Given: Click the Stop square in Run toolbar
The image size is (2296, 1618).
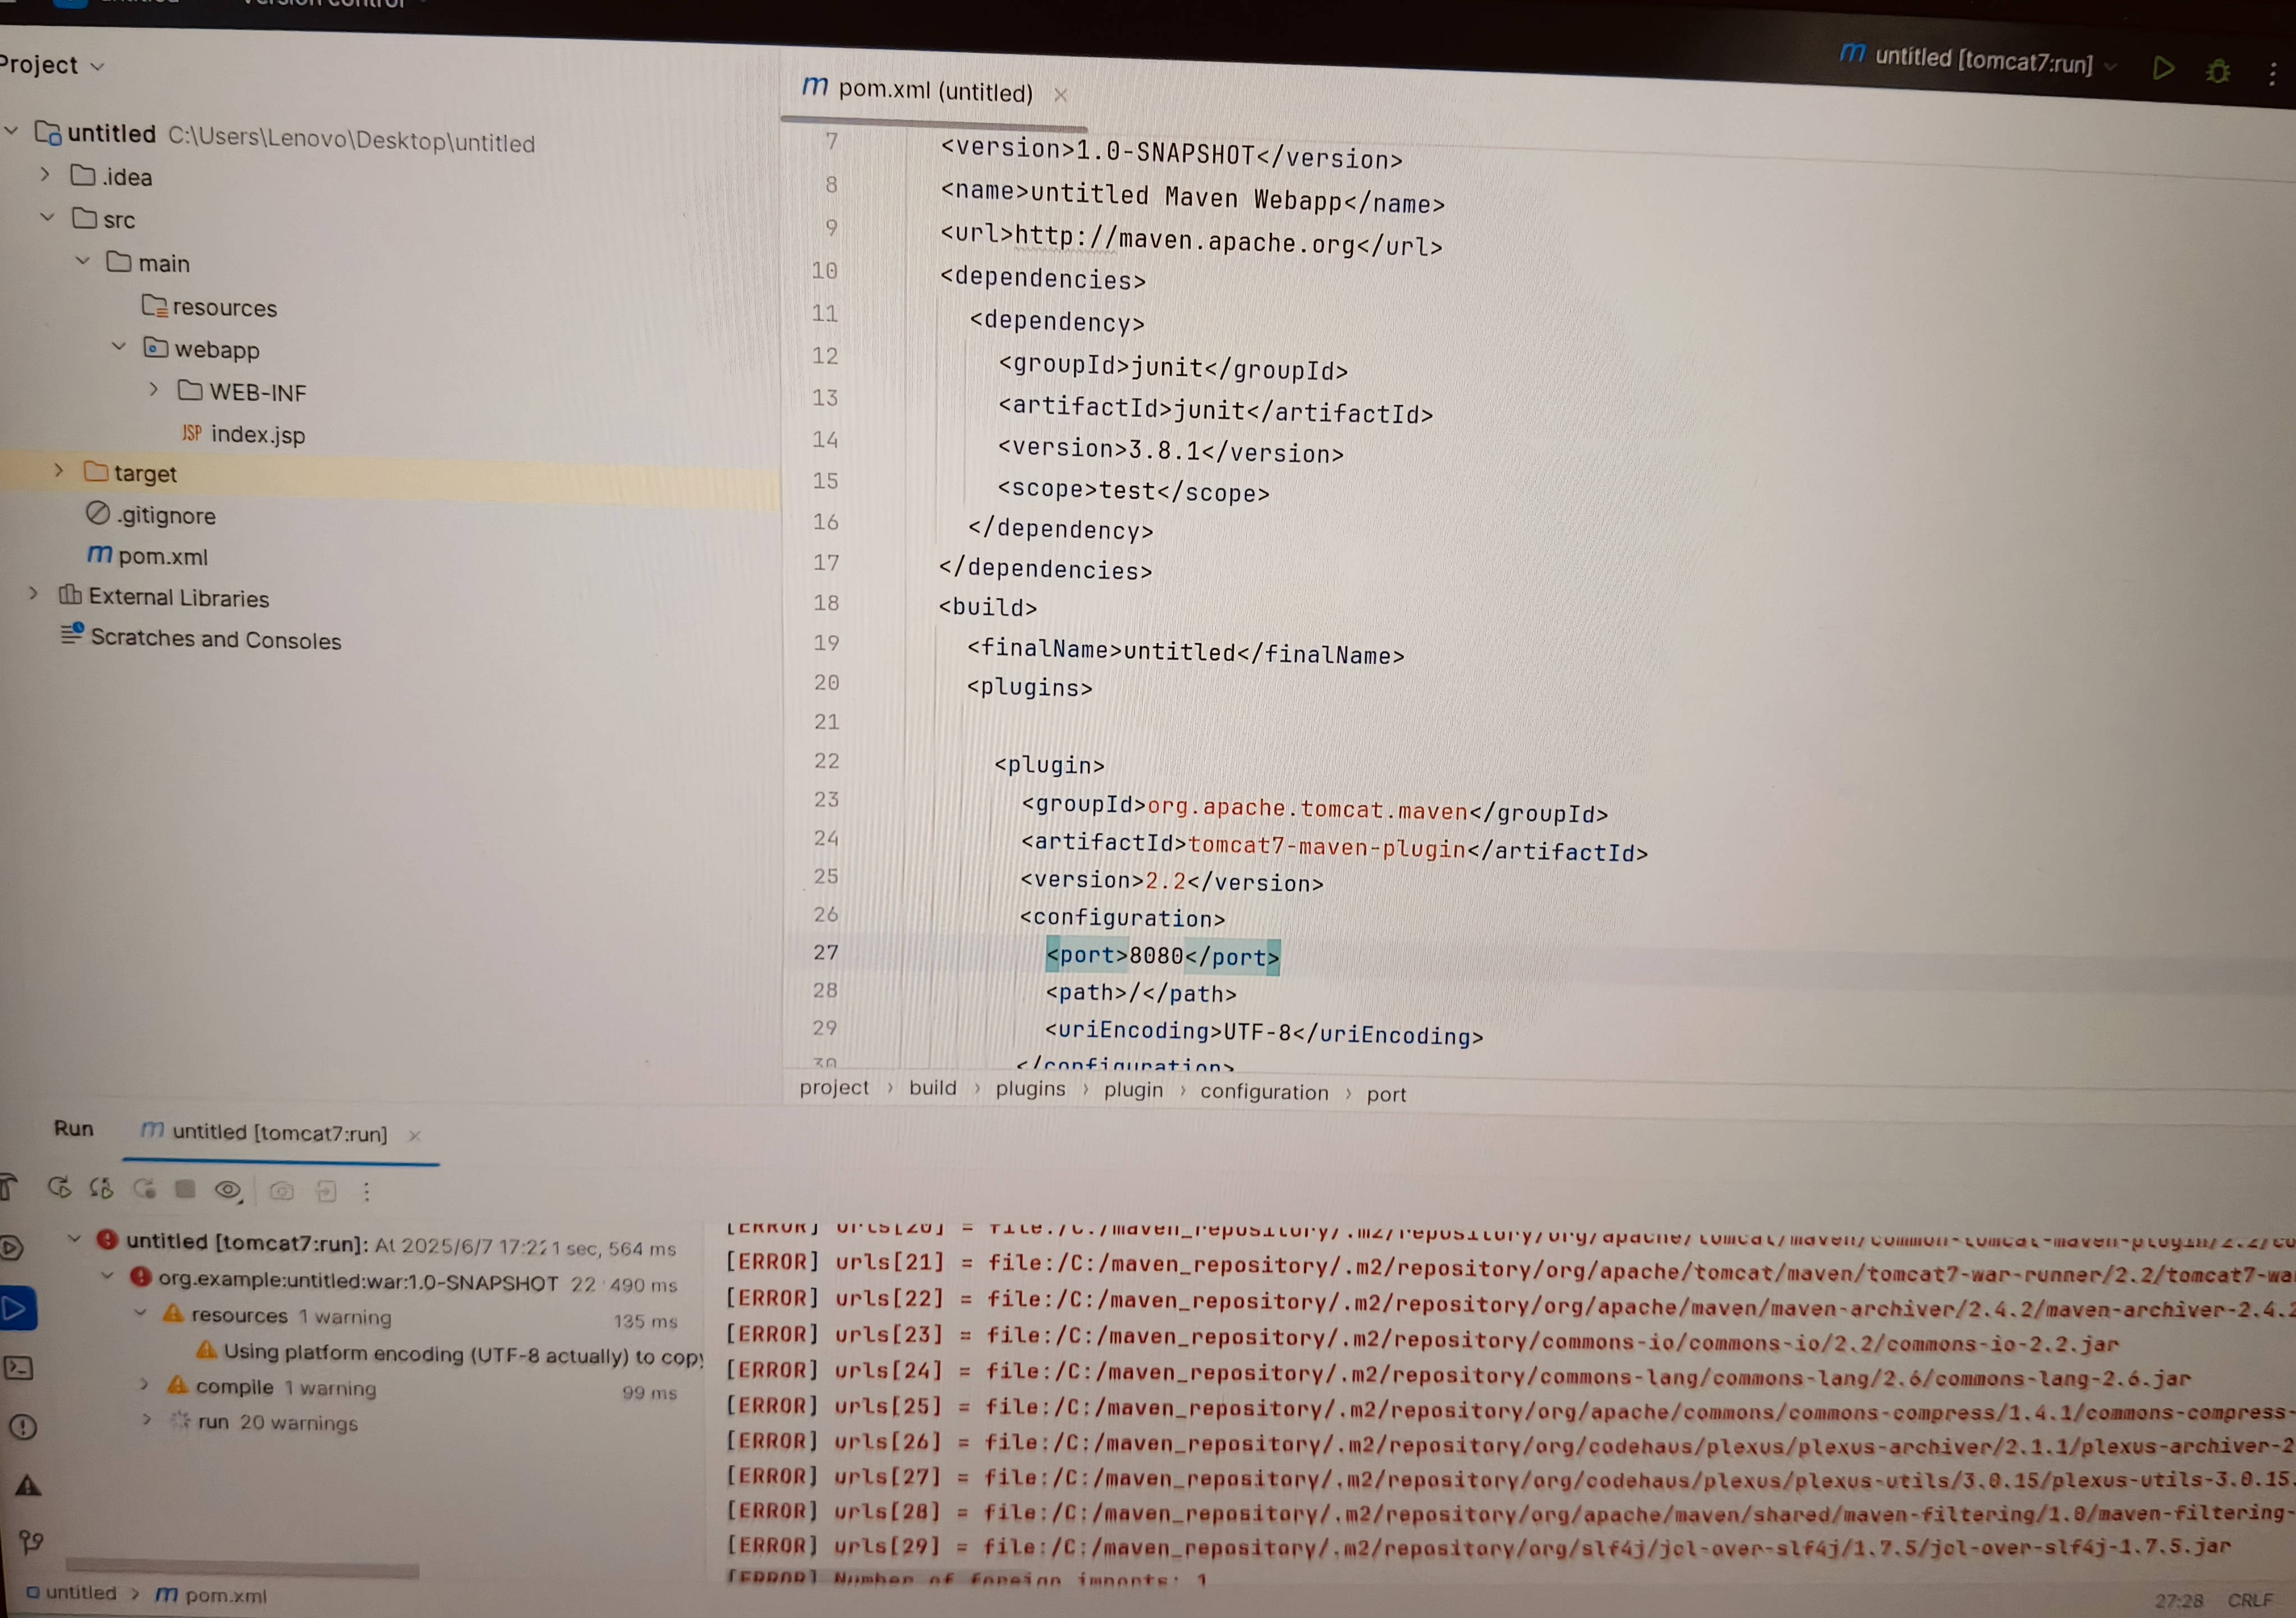Looking at the screenshot, I should tap(185, 1189).
